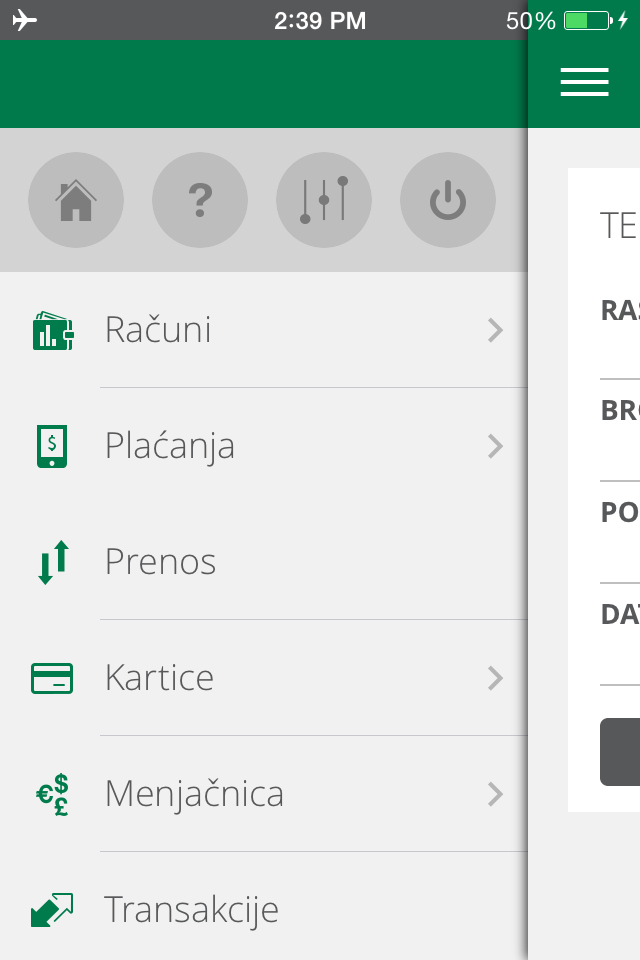Viewport: 640px width, 960px height.
Task: Expand the Računi submenu chevron
Action: (x=495, y=330)
